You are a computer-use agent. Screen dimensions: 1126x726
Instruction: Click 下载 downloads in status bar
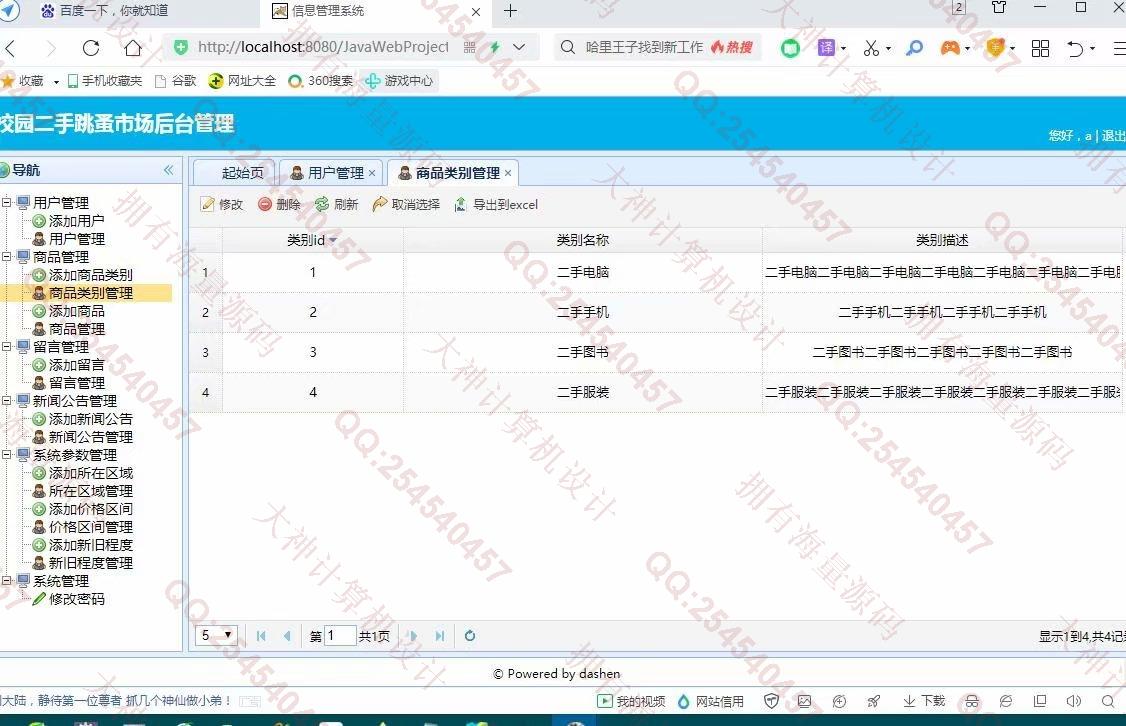(924, 701)
